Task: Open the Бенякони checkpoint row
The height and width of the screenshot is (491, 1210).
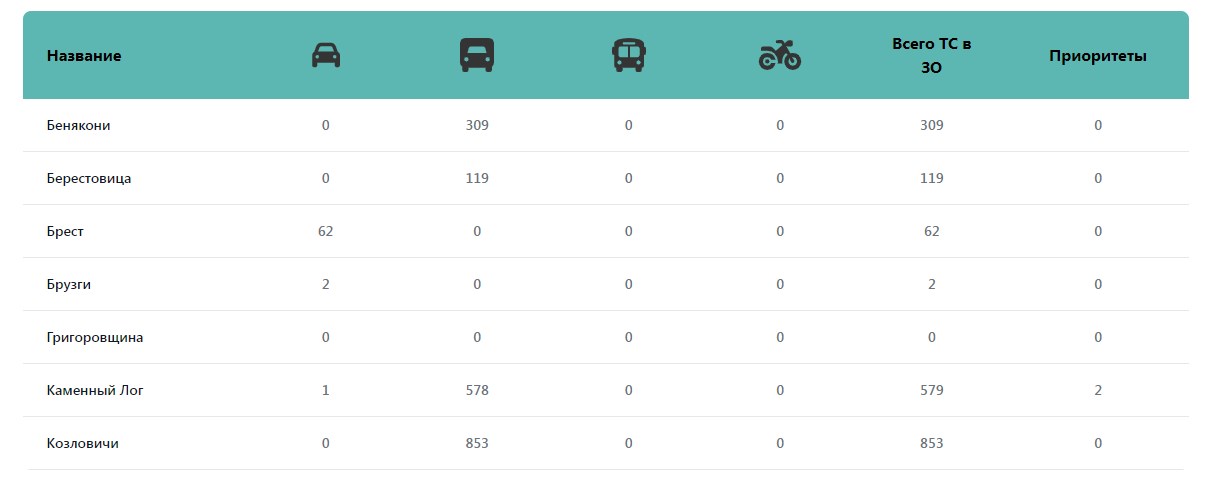Action: pyautogui.click(x=78, y=126)
